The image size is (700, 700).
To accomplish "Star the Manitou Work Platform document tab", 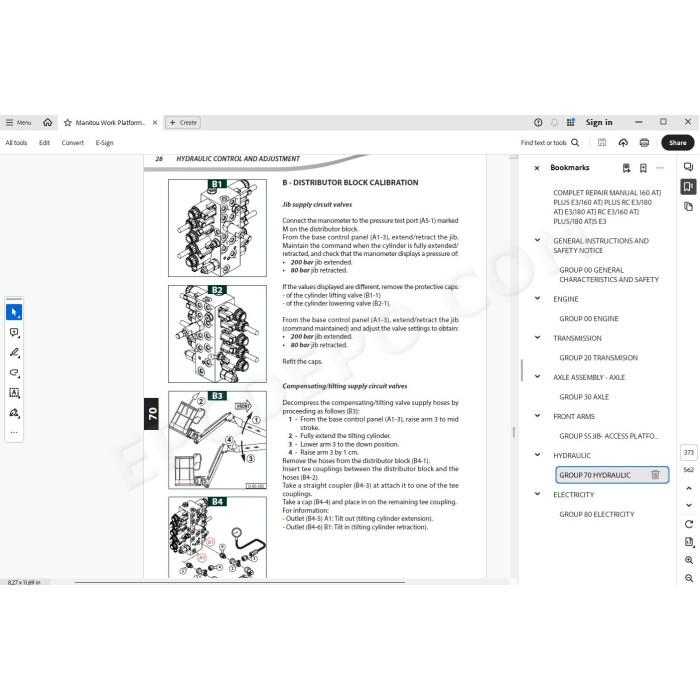I will (67, 122).
